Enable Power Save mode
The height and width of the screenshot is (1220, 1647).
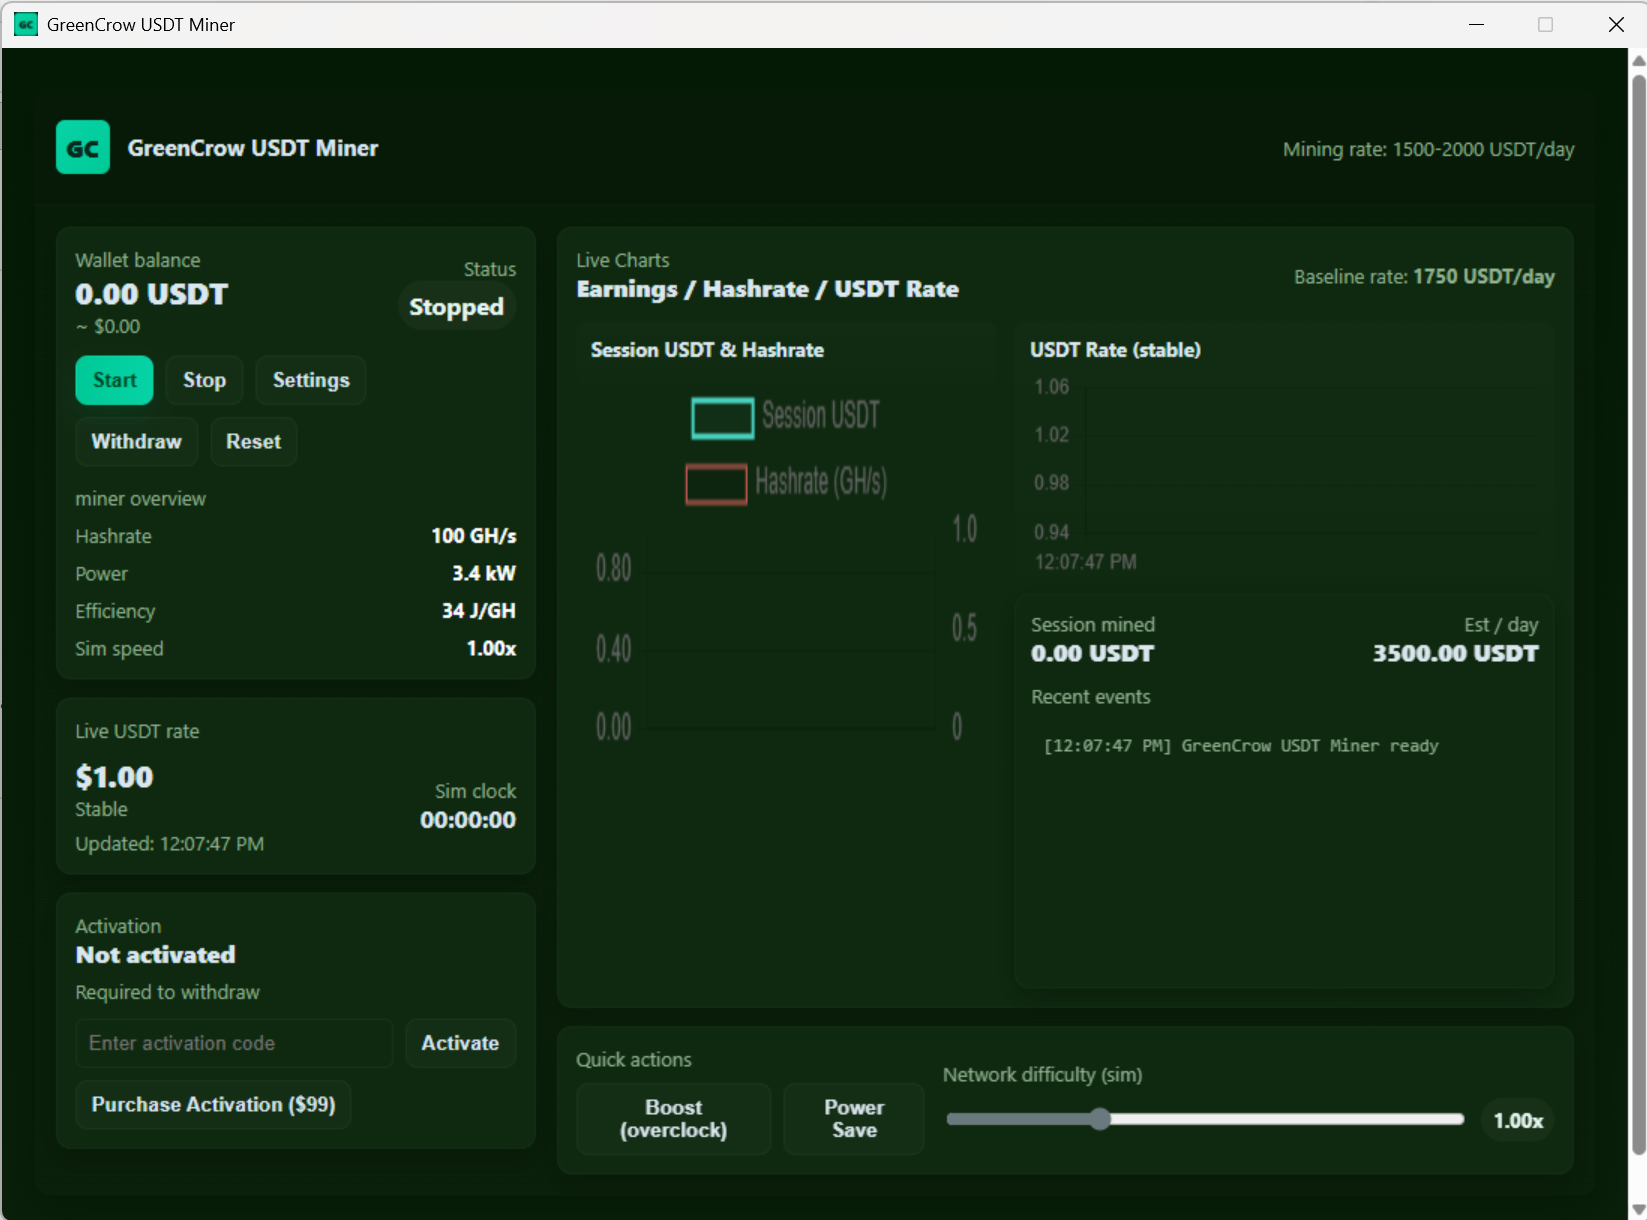852,1119
